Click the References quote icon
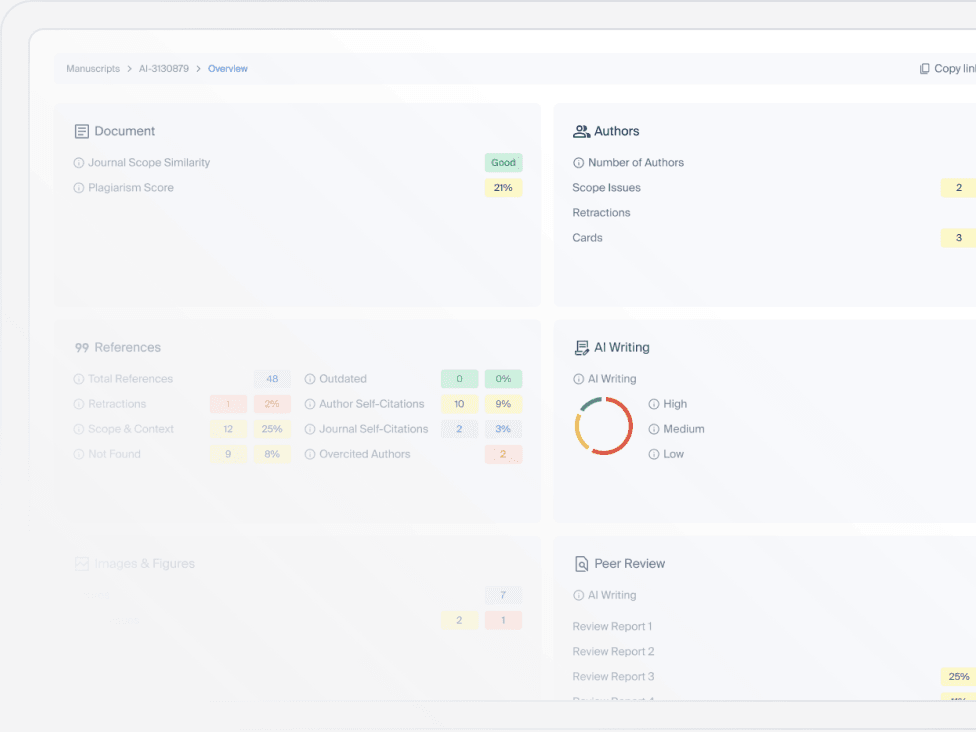 [x=82, y=348]
